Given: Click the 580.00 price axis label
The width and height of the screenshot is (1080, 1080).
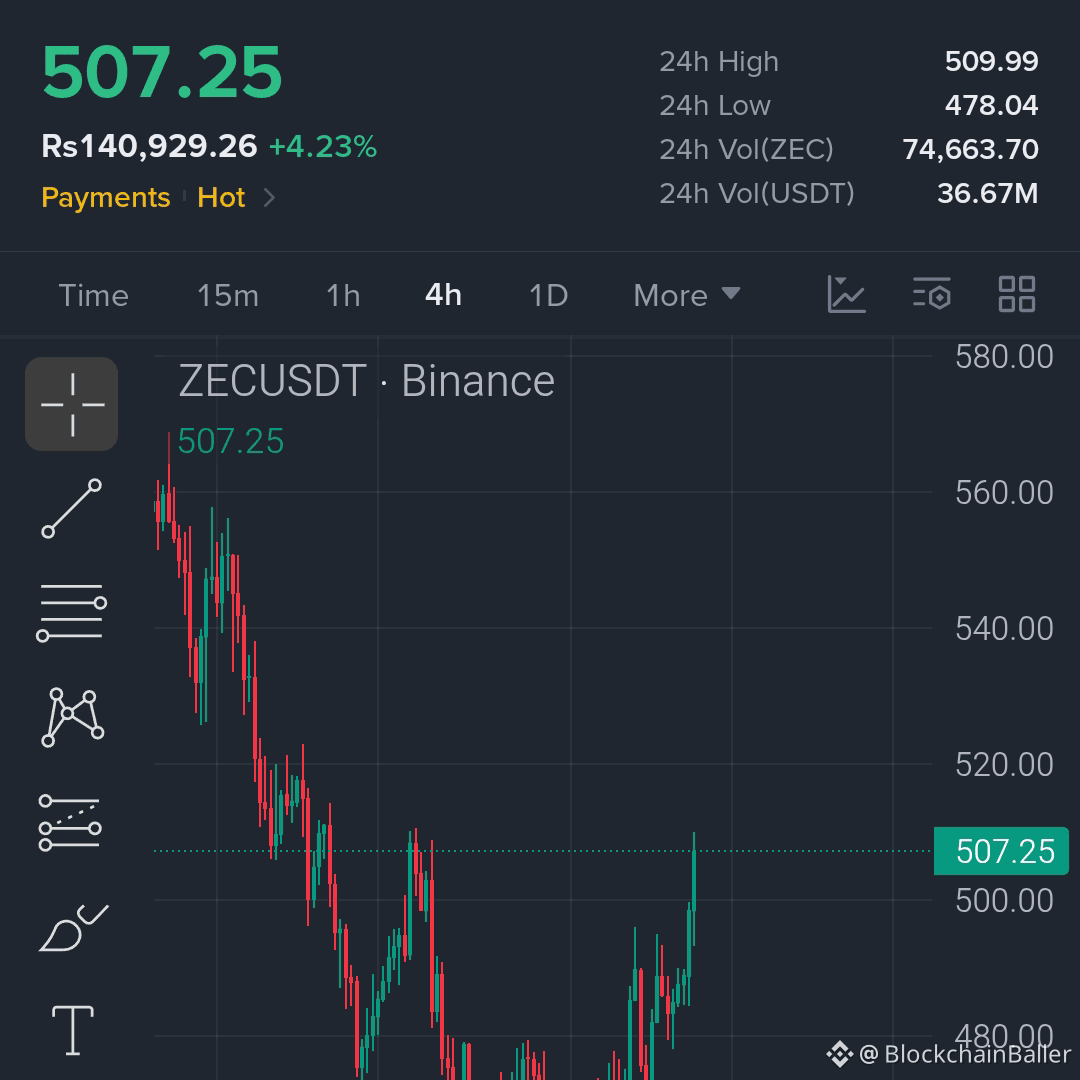Looking at the screenshot, I should coord(1004,357).
